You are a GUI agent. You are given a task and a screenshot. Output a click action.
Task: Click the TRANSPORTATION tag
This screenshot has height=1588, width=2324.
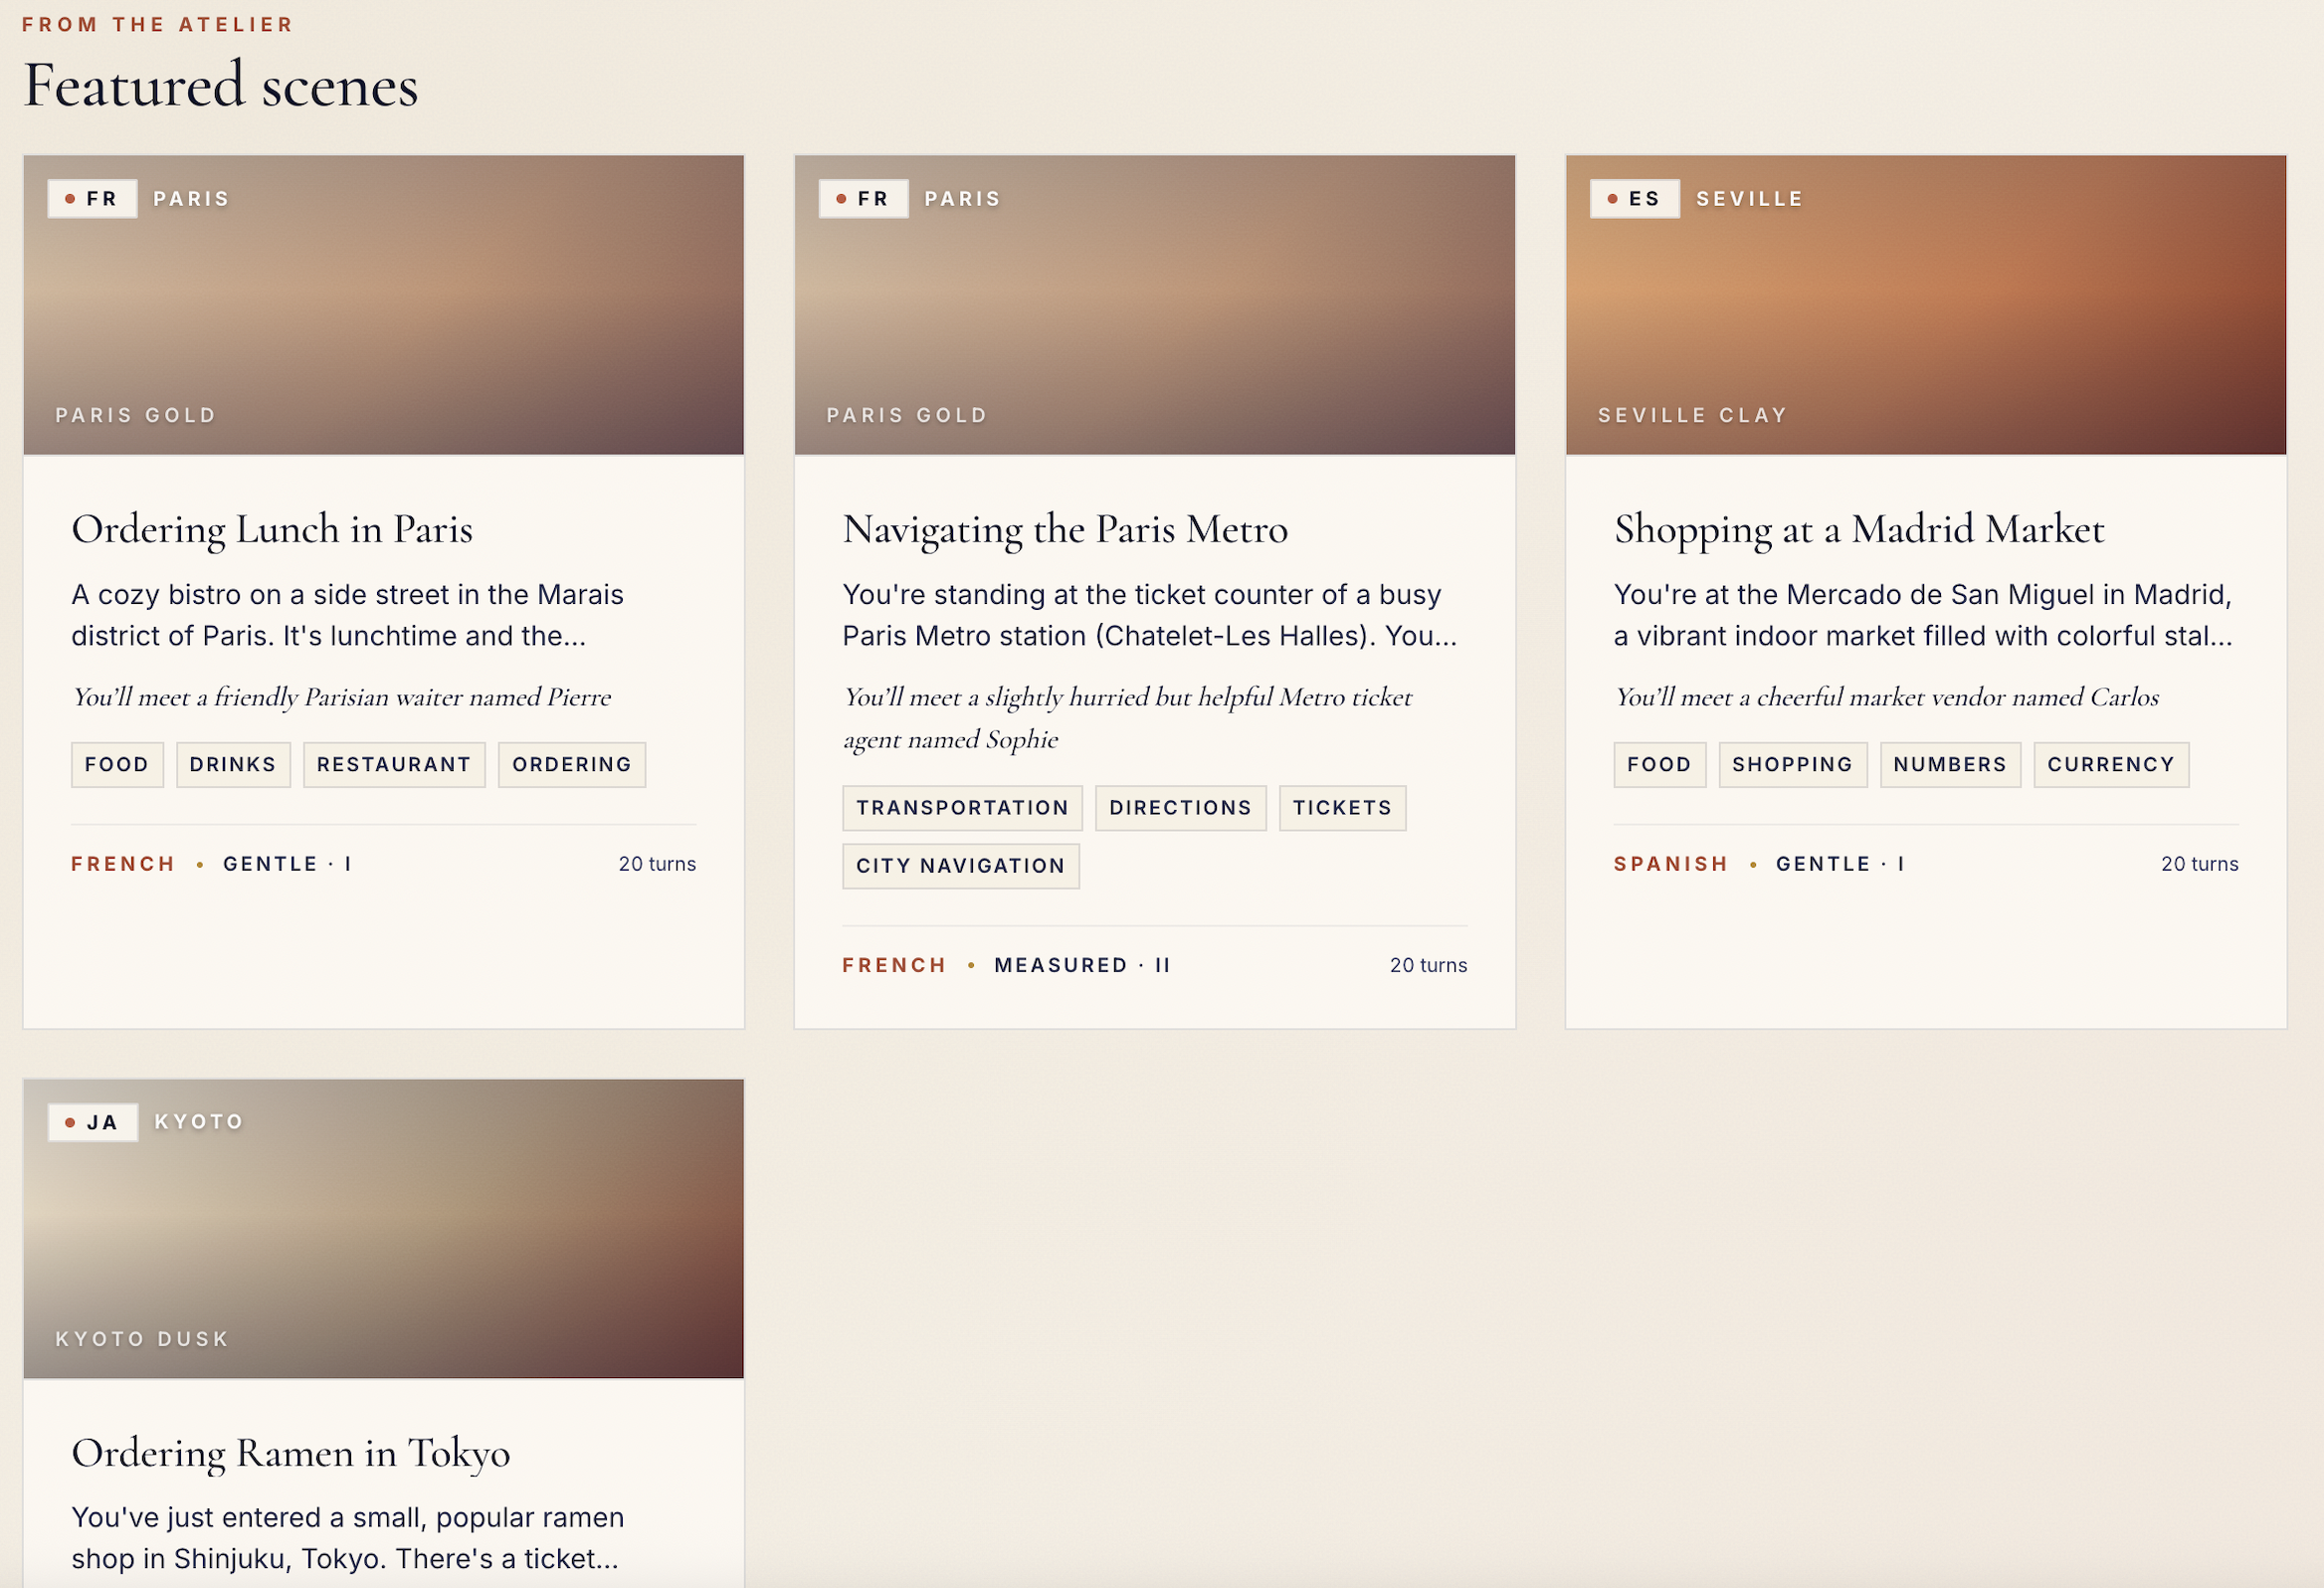click(x=962, y=808)
